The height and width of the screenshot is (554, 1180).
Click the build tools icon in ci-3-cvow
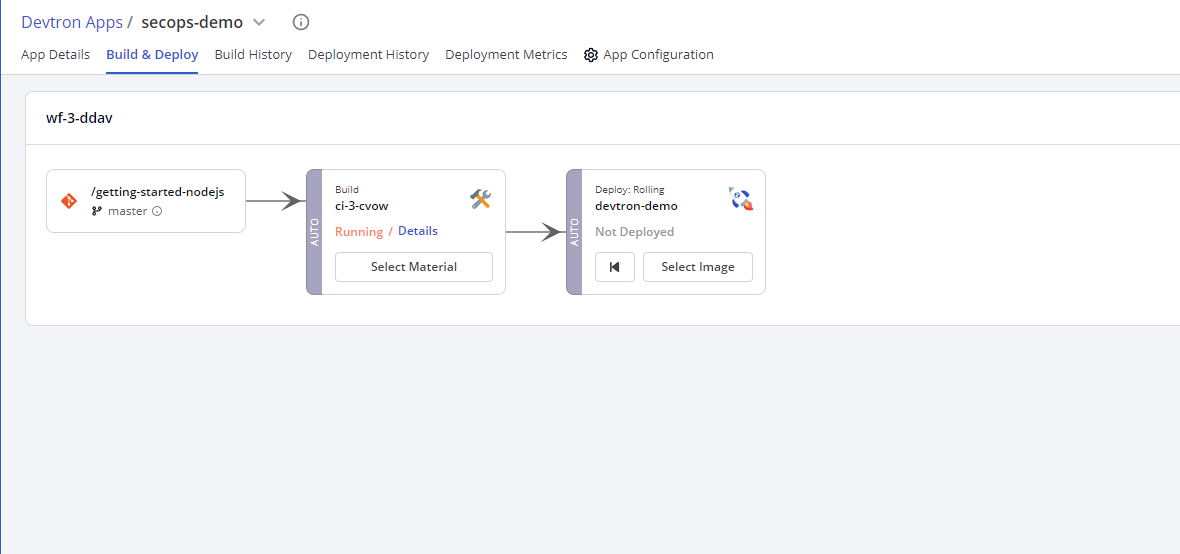pyautogui.click(x=480, y=199)
